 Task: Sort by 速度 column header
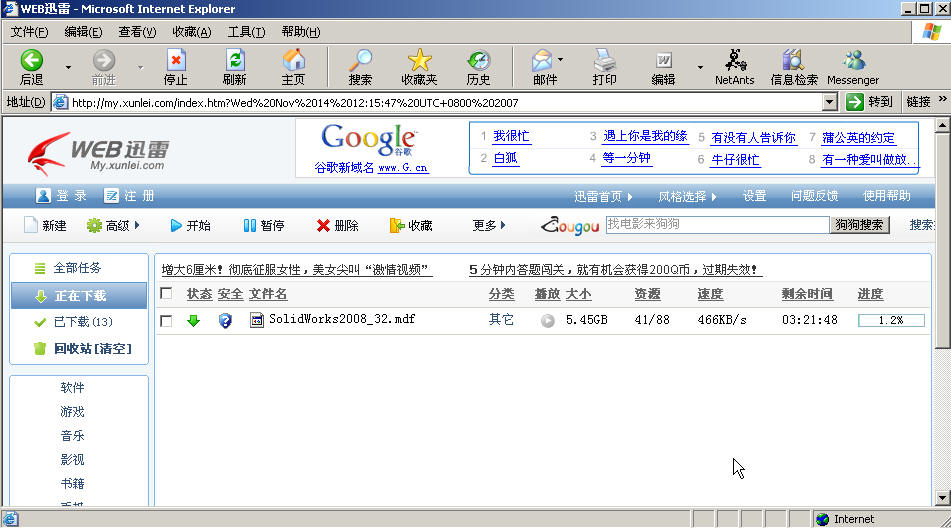coord(710,294)
